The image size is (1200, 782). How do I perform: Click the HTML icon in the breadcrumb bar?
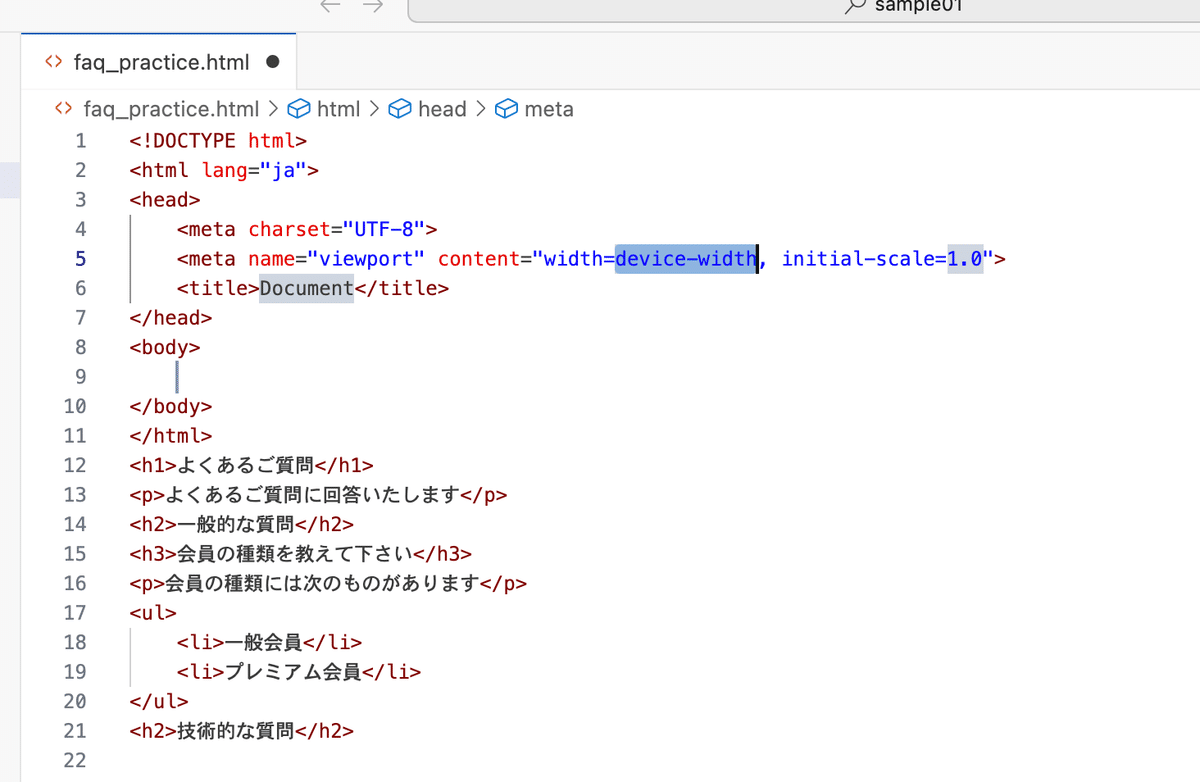(63, 109)
